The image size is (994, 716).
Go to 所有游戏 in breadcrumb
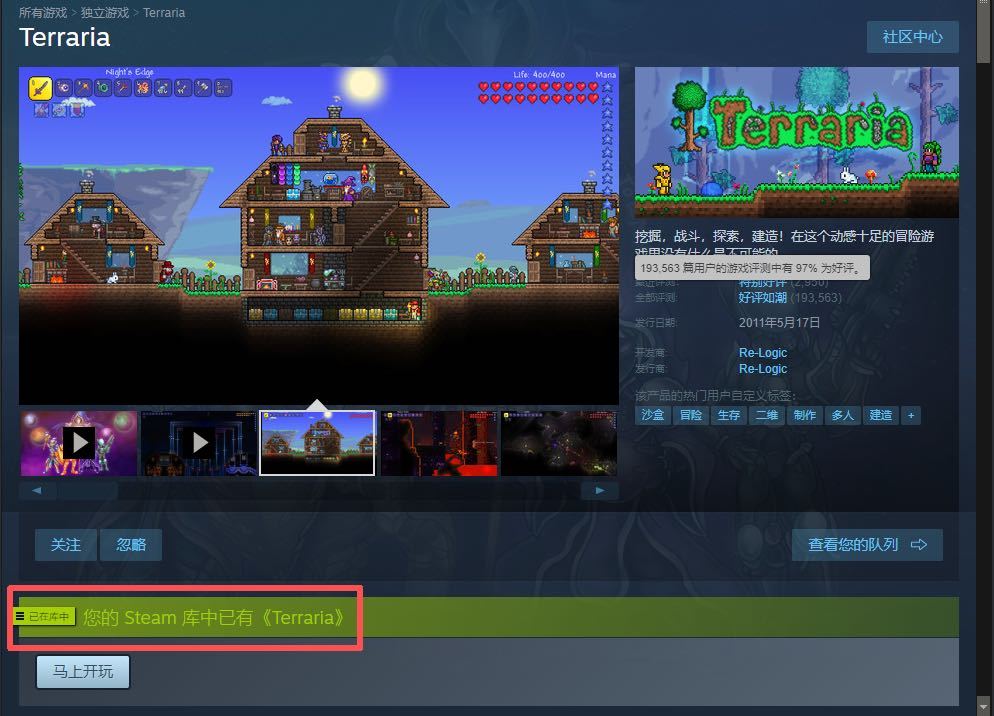(x=43, y=13)
